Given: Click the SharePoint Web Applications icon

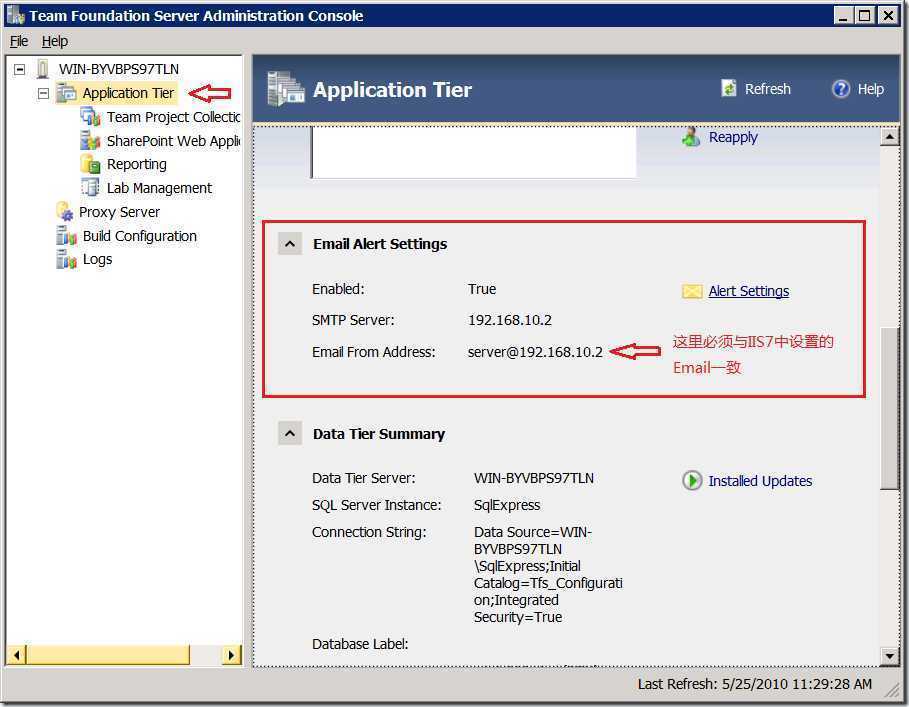Looking at the screenshot, I should (x=90, y=141).
